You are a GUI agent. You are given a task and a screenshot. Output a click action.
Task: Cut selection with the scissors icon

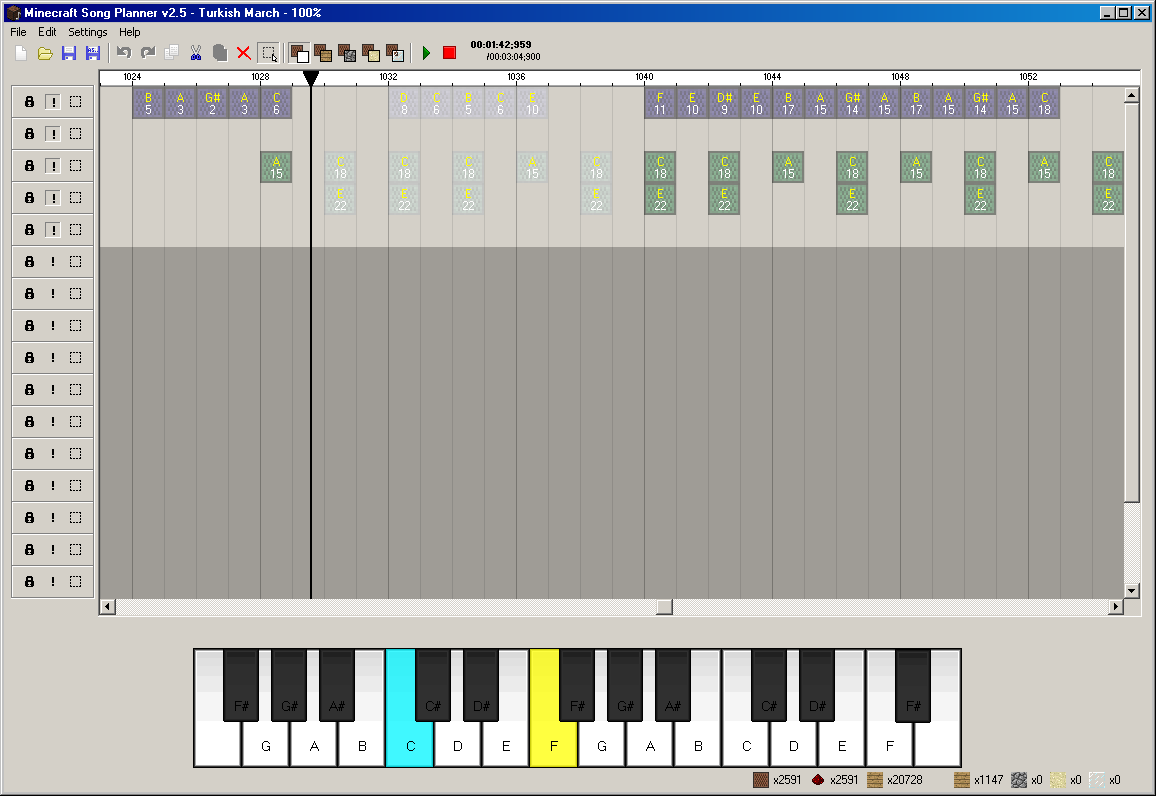[195, 53]
